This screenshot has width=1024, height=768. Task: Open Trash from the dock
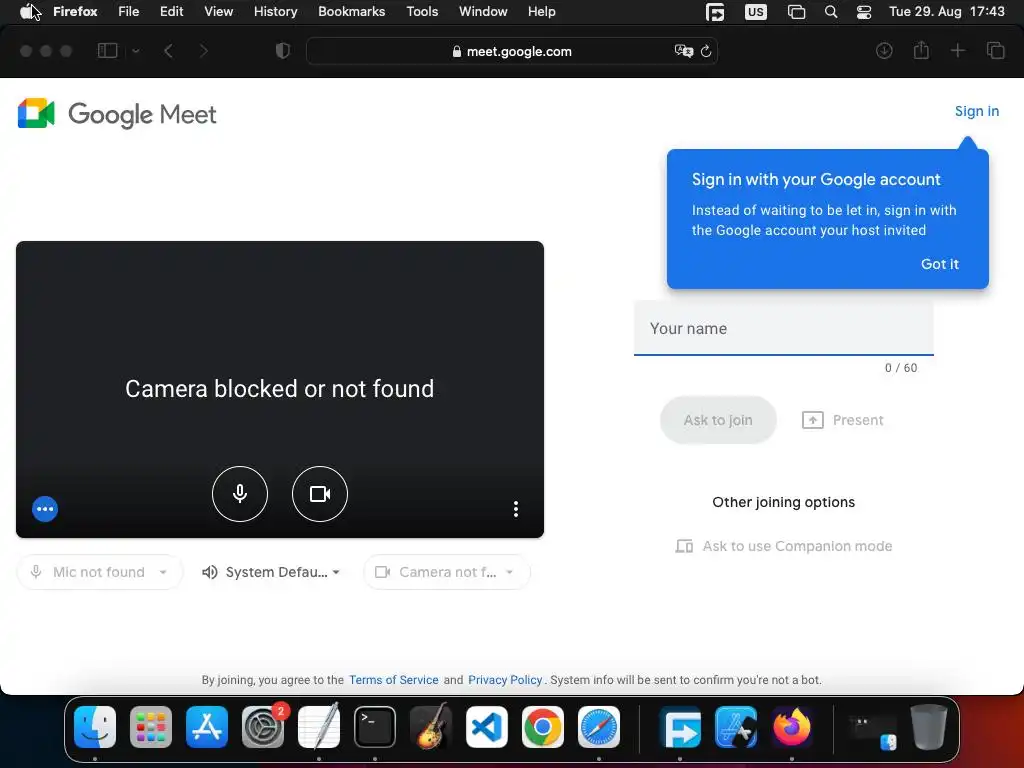coord(929,726)
